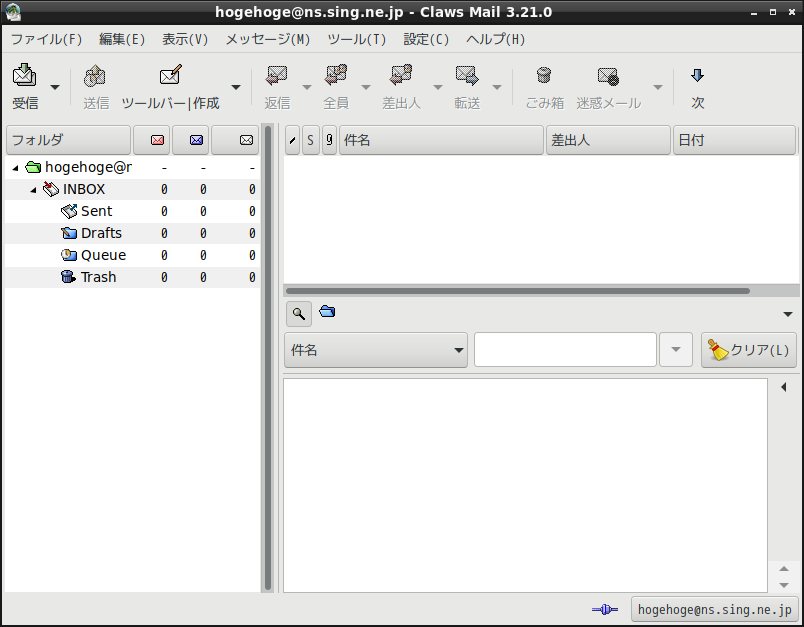This screenshot has width=804, height=627.
Task: Click the 受信 receive mail icon
Action: pos(25,75)
